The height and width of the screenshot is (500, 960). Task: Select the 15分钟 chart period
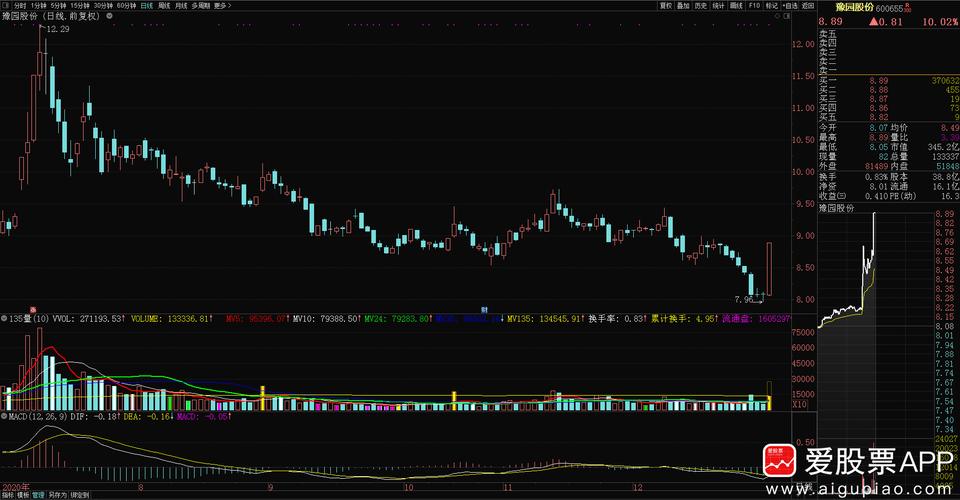pyautogui.click(x=80, y=6)
